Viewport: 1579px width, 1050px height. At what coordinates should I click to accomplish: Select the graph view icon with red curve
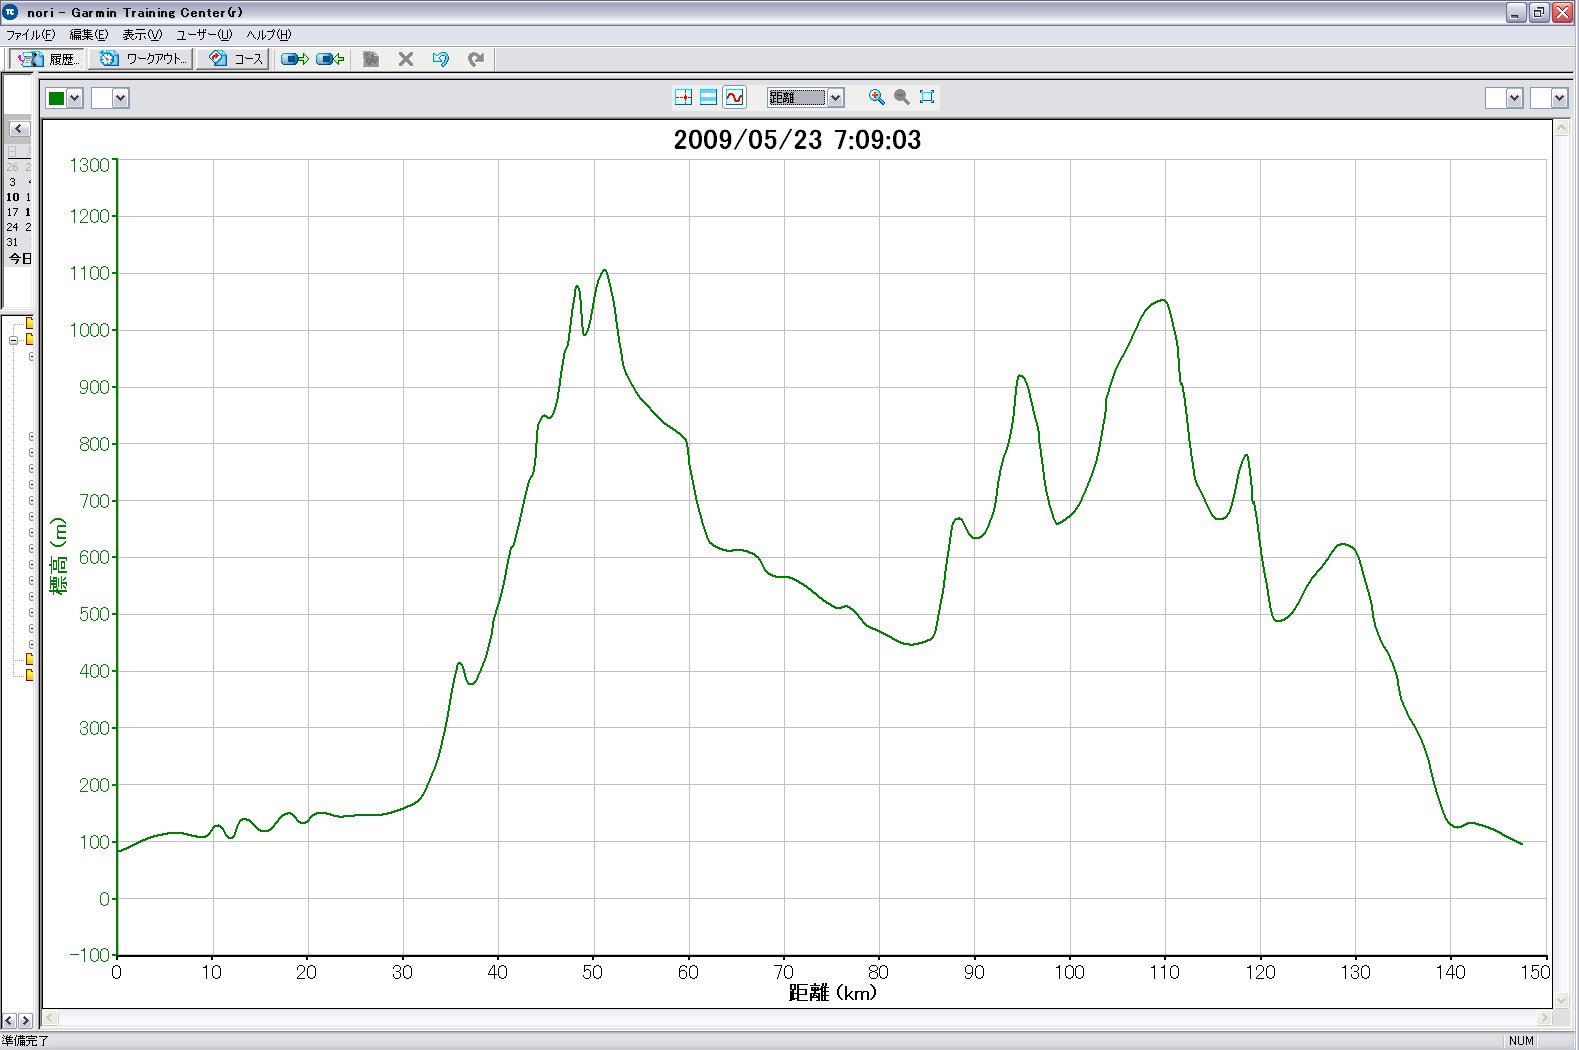point(734,97)
